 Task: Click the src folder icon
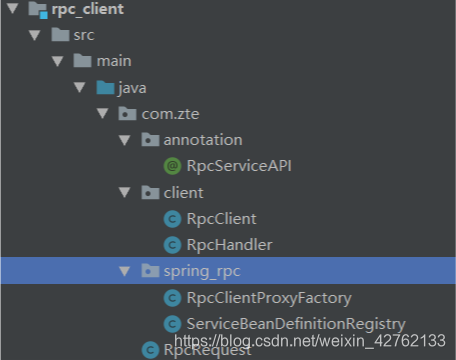click(x=60, y=35)
